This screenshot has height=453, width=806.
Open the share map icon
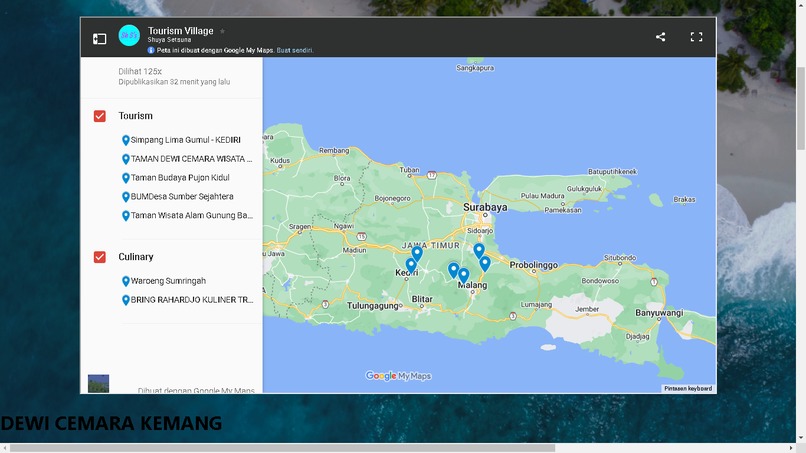click(x=661, y=37)
